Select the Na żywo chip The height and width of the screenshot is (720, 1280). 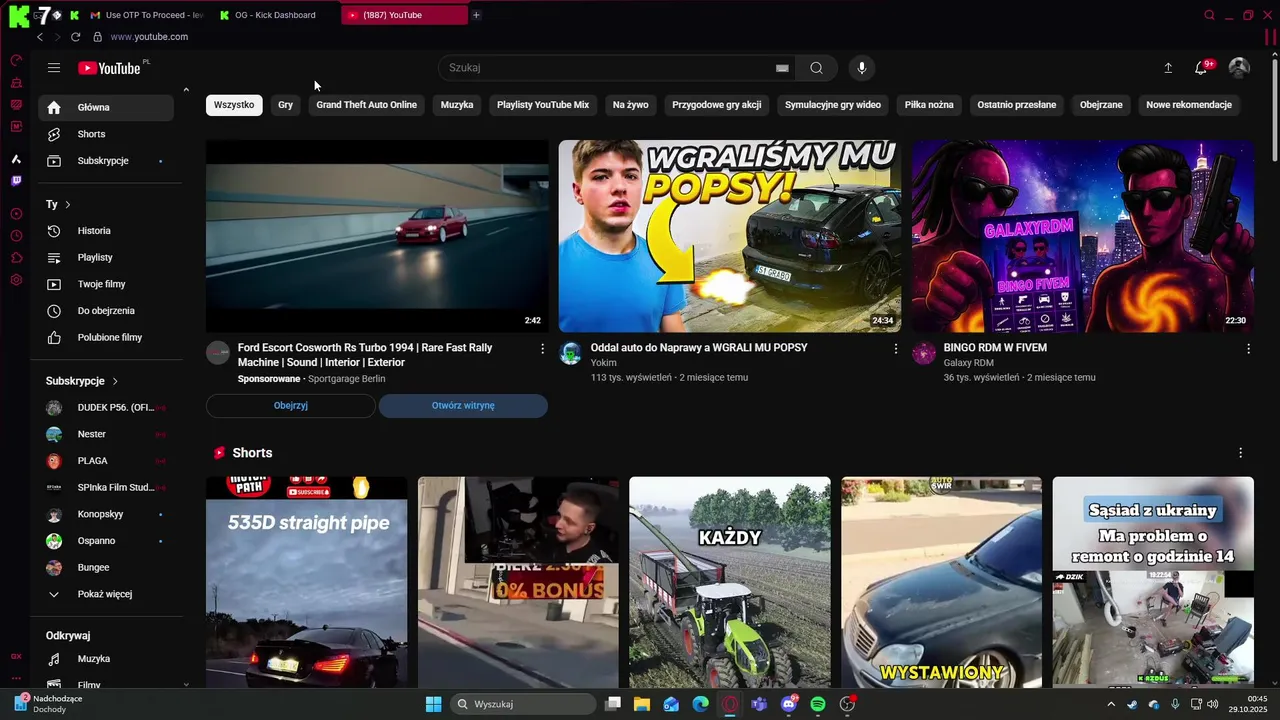tap(631, 105)
